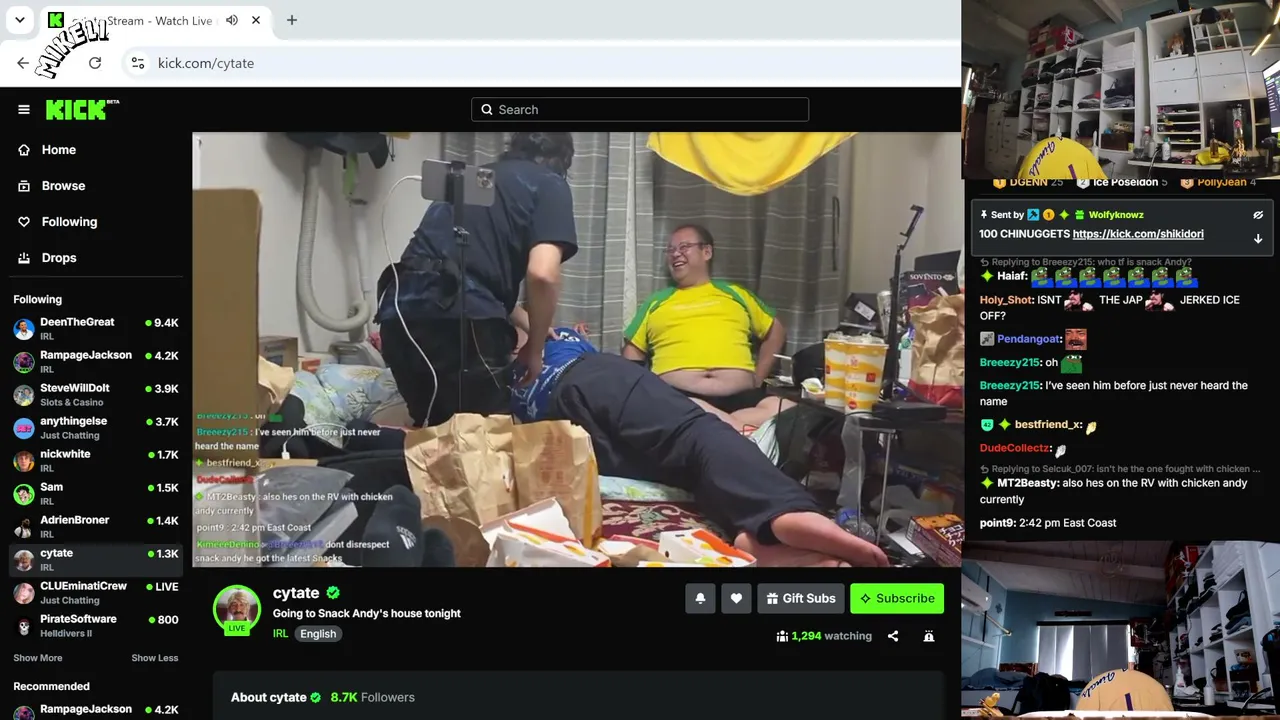Click the stream video player
The height and width of the screenshot is (720, 1280).
577,350
